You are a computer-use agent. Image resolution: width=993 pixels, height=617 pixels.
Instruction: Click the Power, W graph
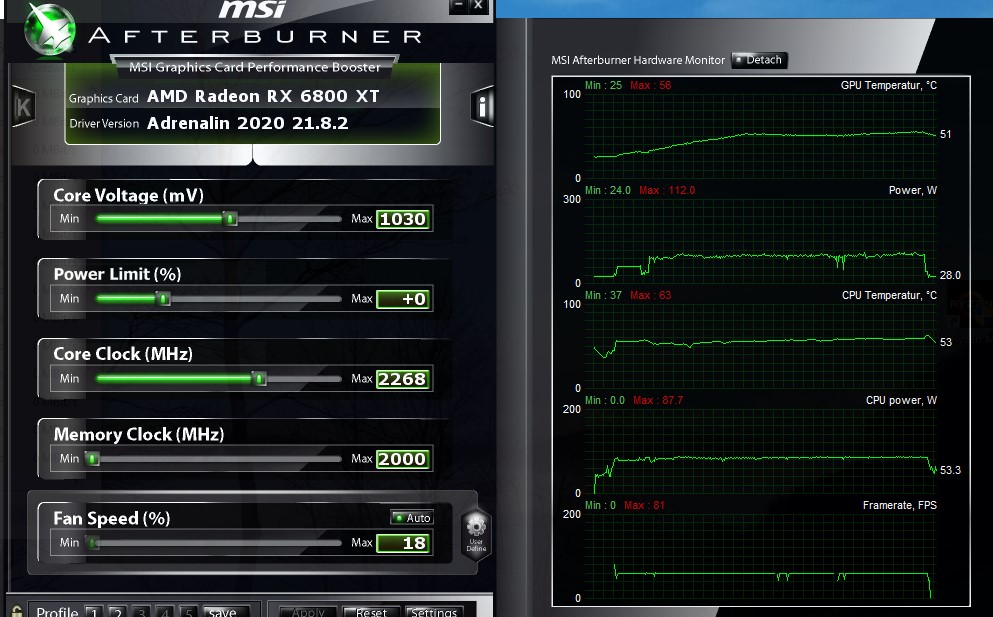pyautogui.click(x=760, y=241)
